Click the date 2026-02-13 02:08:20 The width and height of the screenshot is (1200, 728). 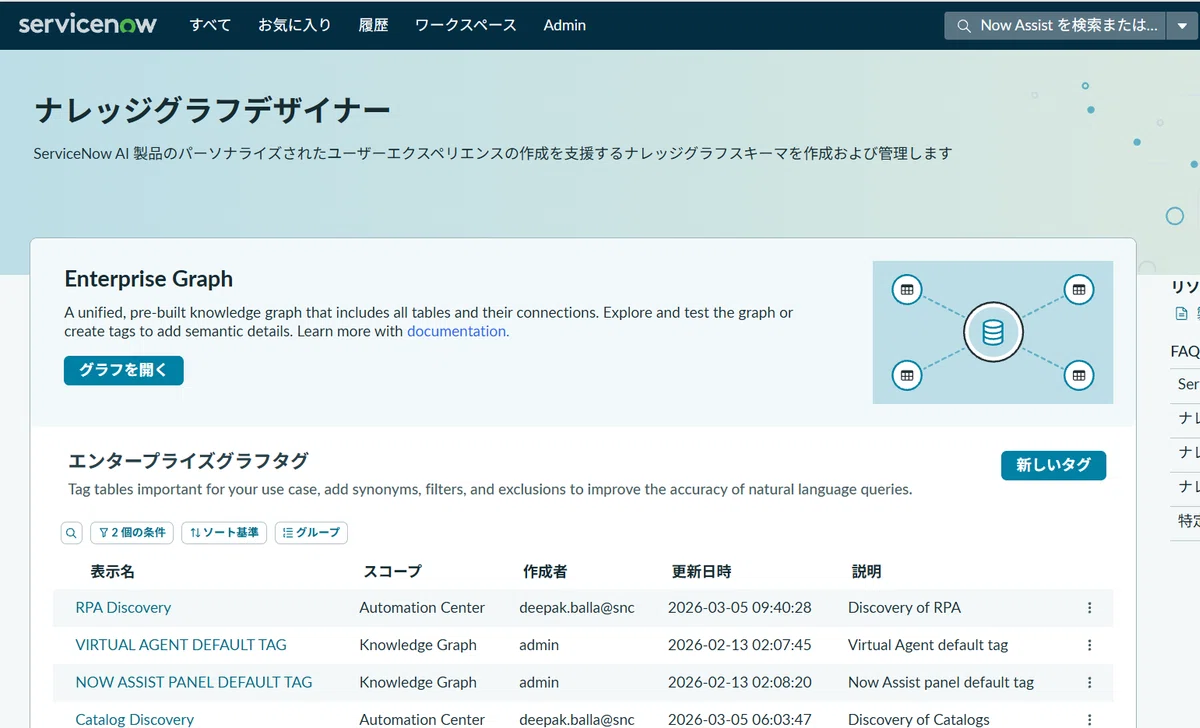(x=739, y=682)
